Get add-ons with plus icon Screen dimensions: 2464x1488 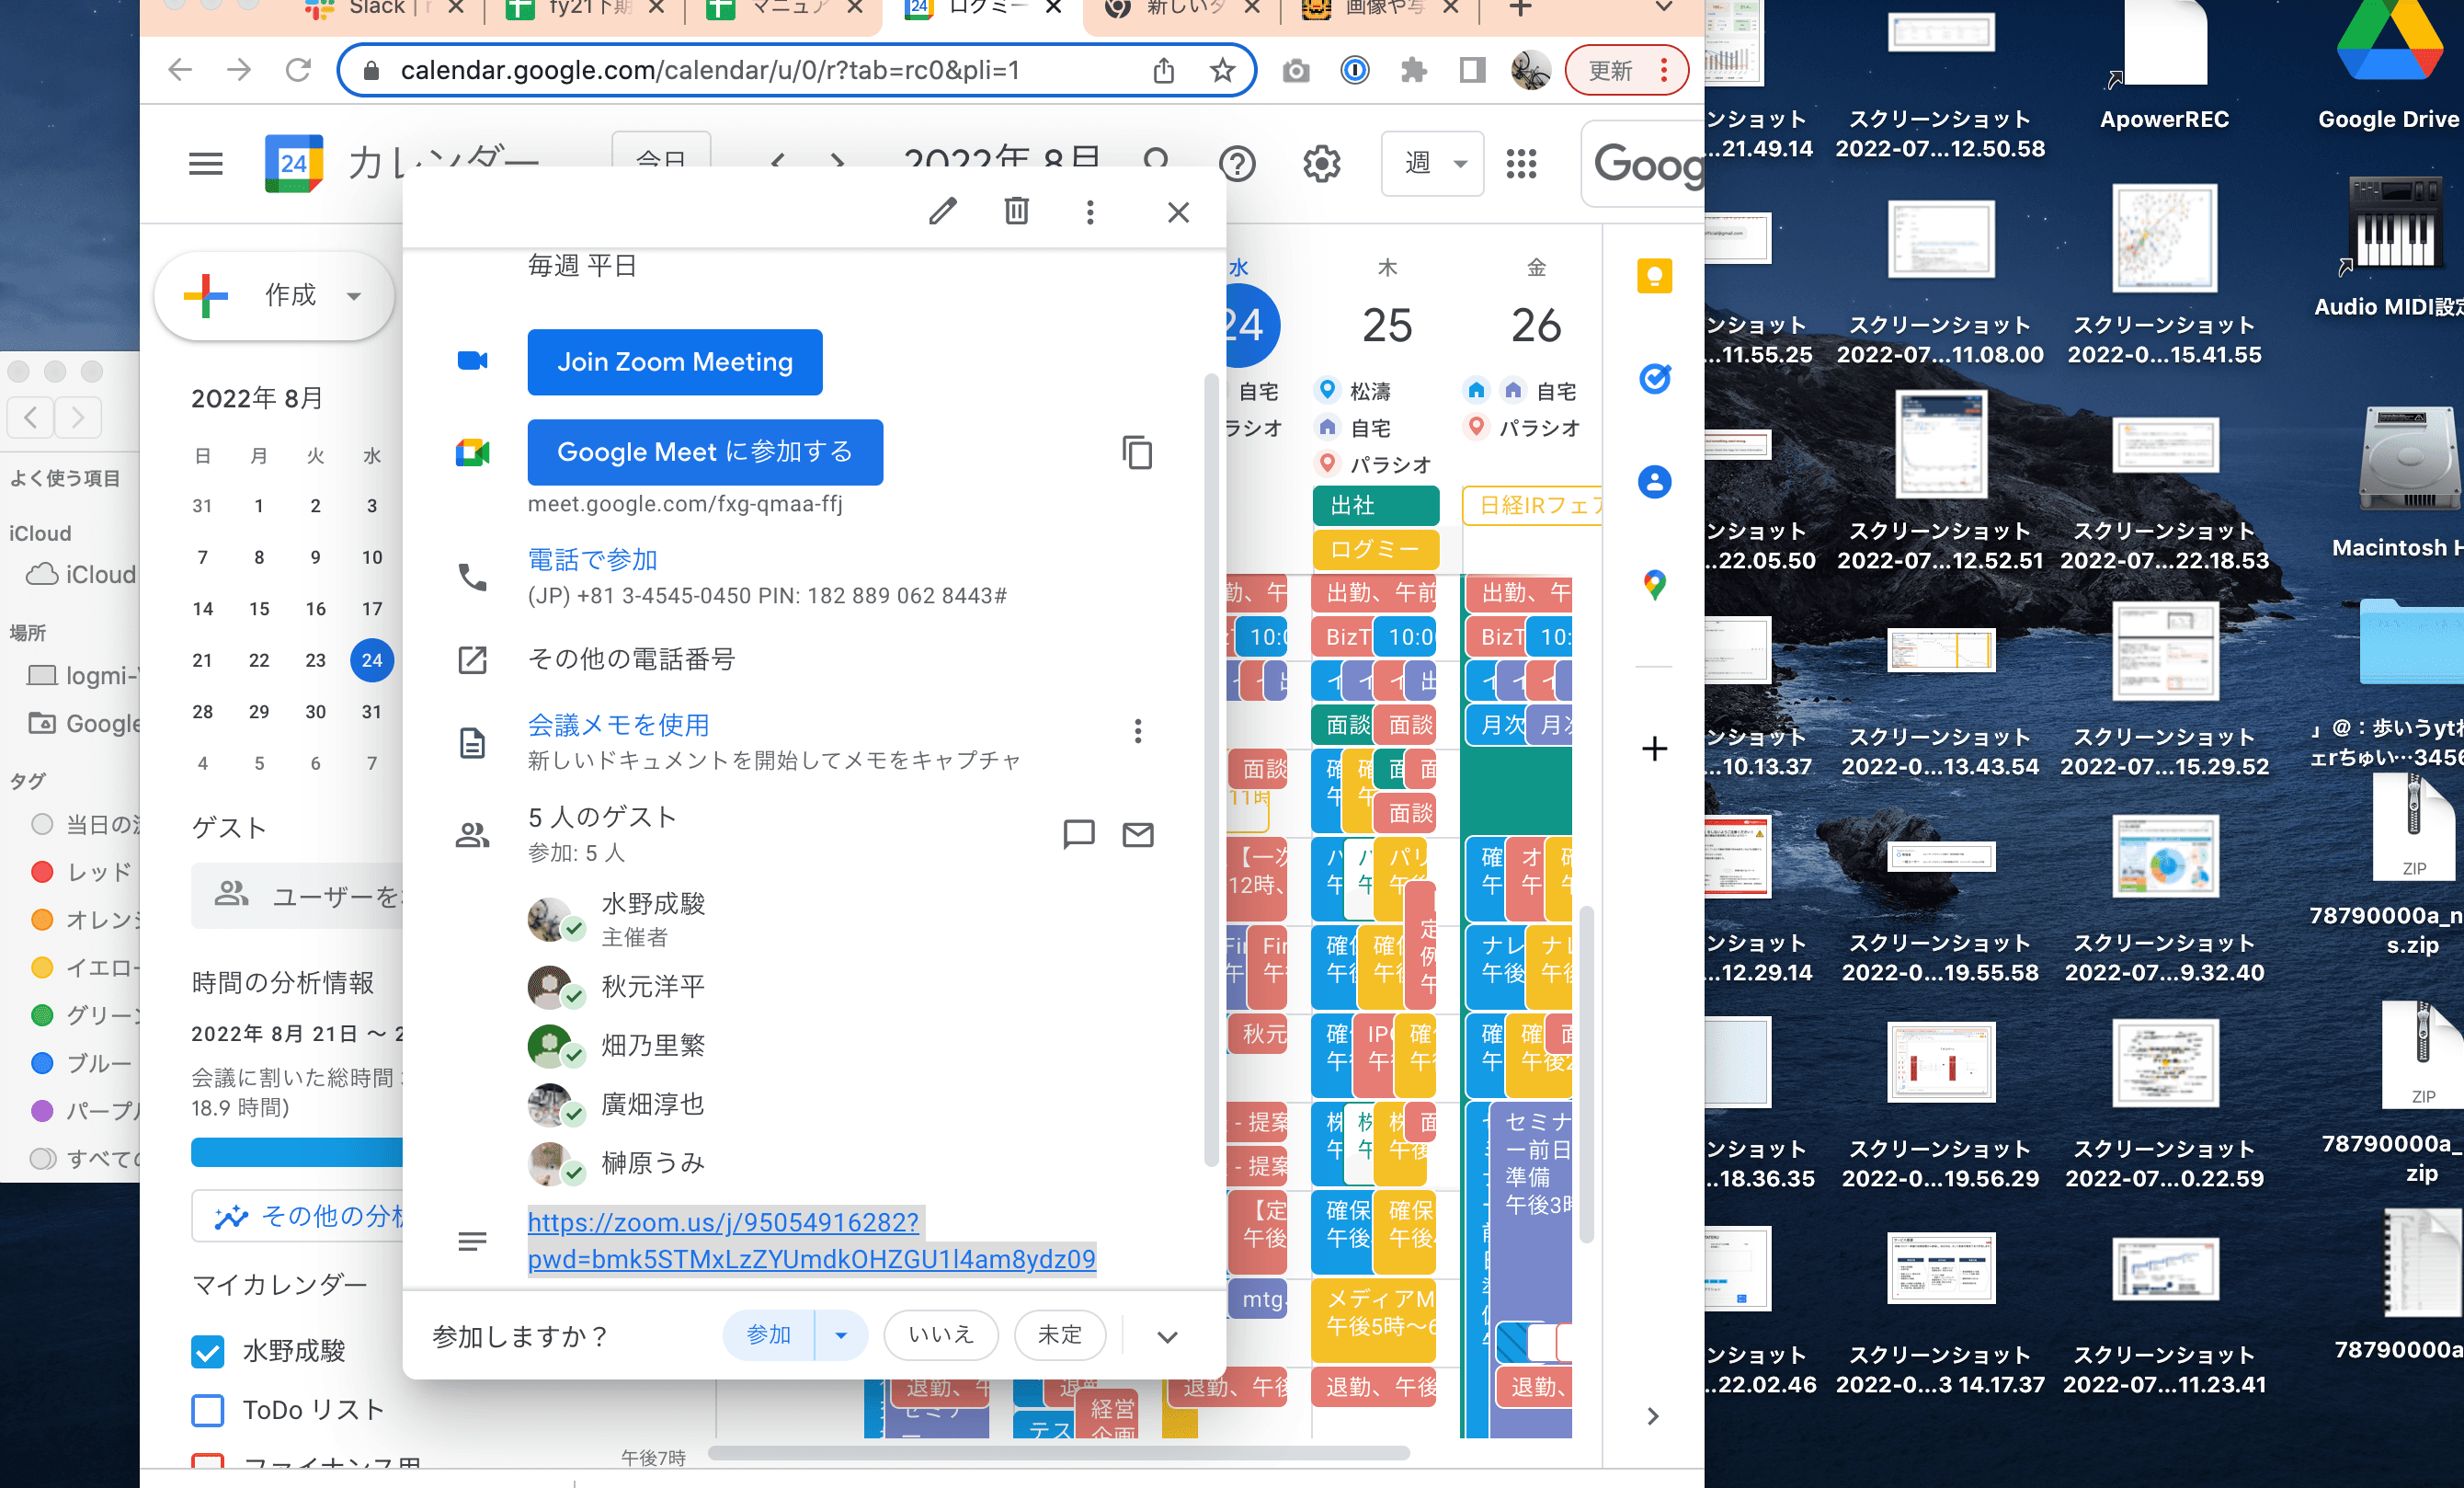(x=1654, y=748)
